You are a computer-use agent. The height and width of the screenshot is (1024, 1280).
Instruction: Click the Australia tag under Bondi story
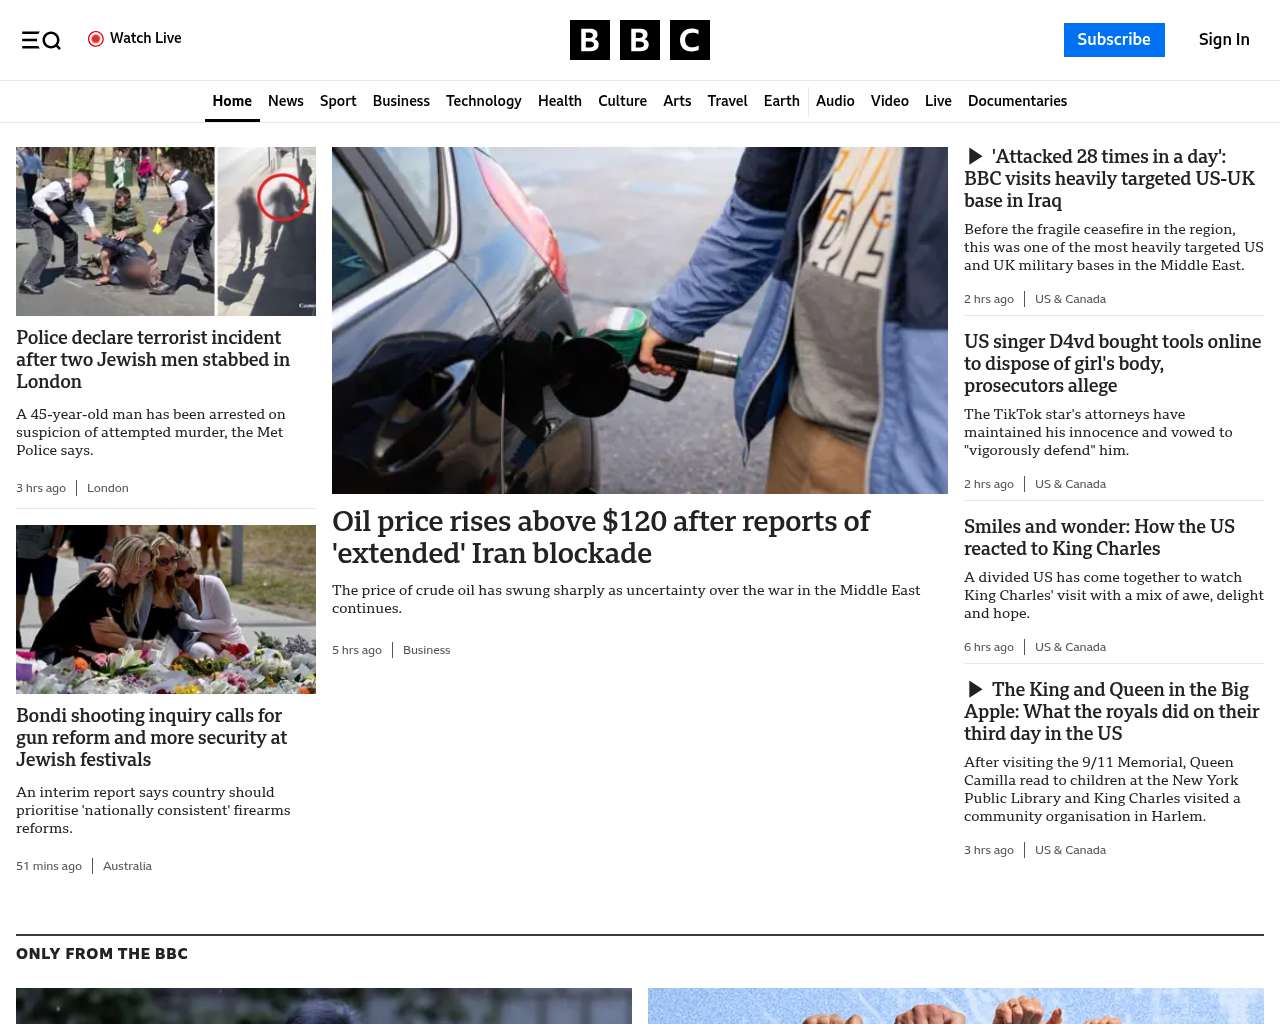[x=127, y=866]
